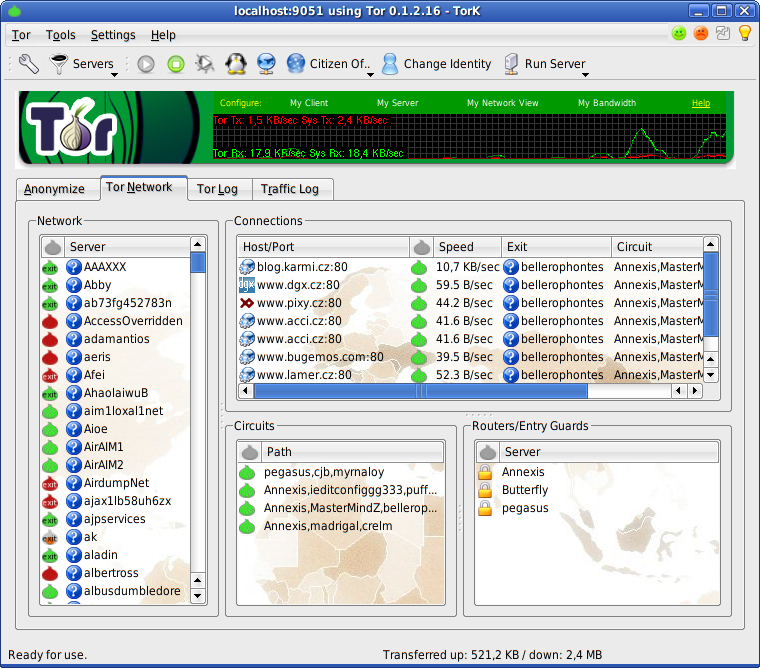This screenshot has width=760, height=668.
Task: Start Tor with the grey play button
Action: [x=146, y=64]
